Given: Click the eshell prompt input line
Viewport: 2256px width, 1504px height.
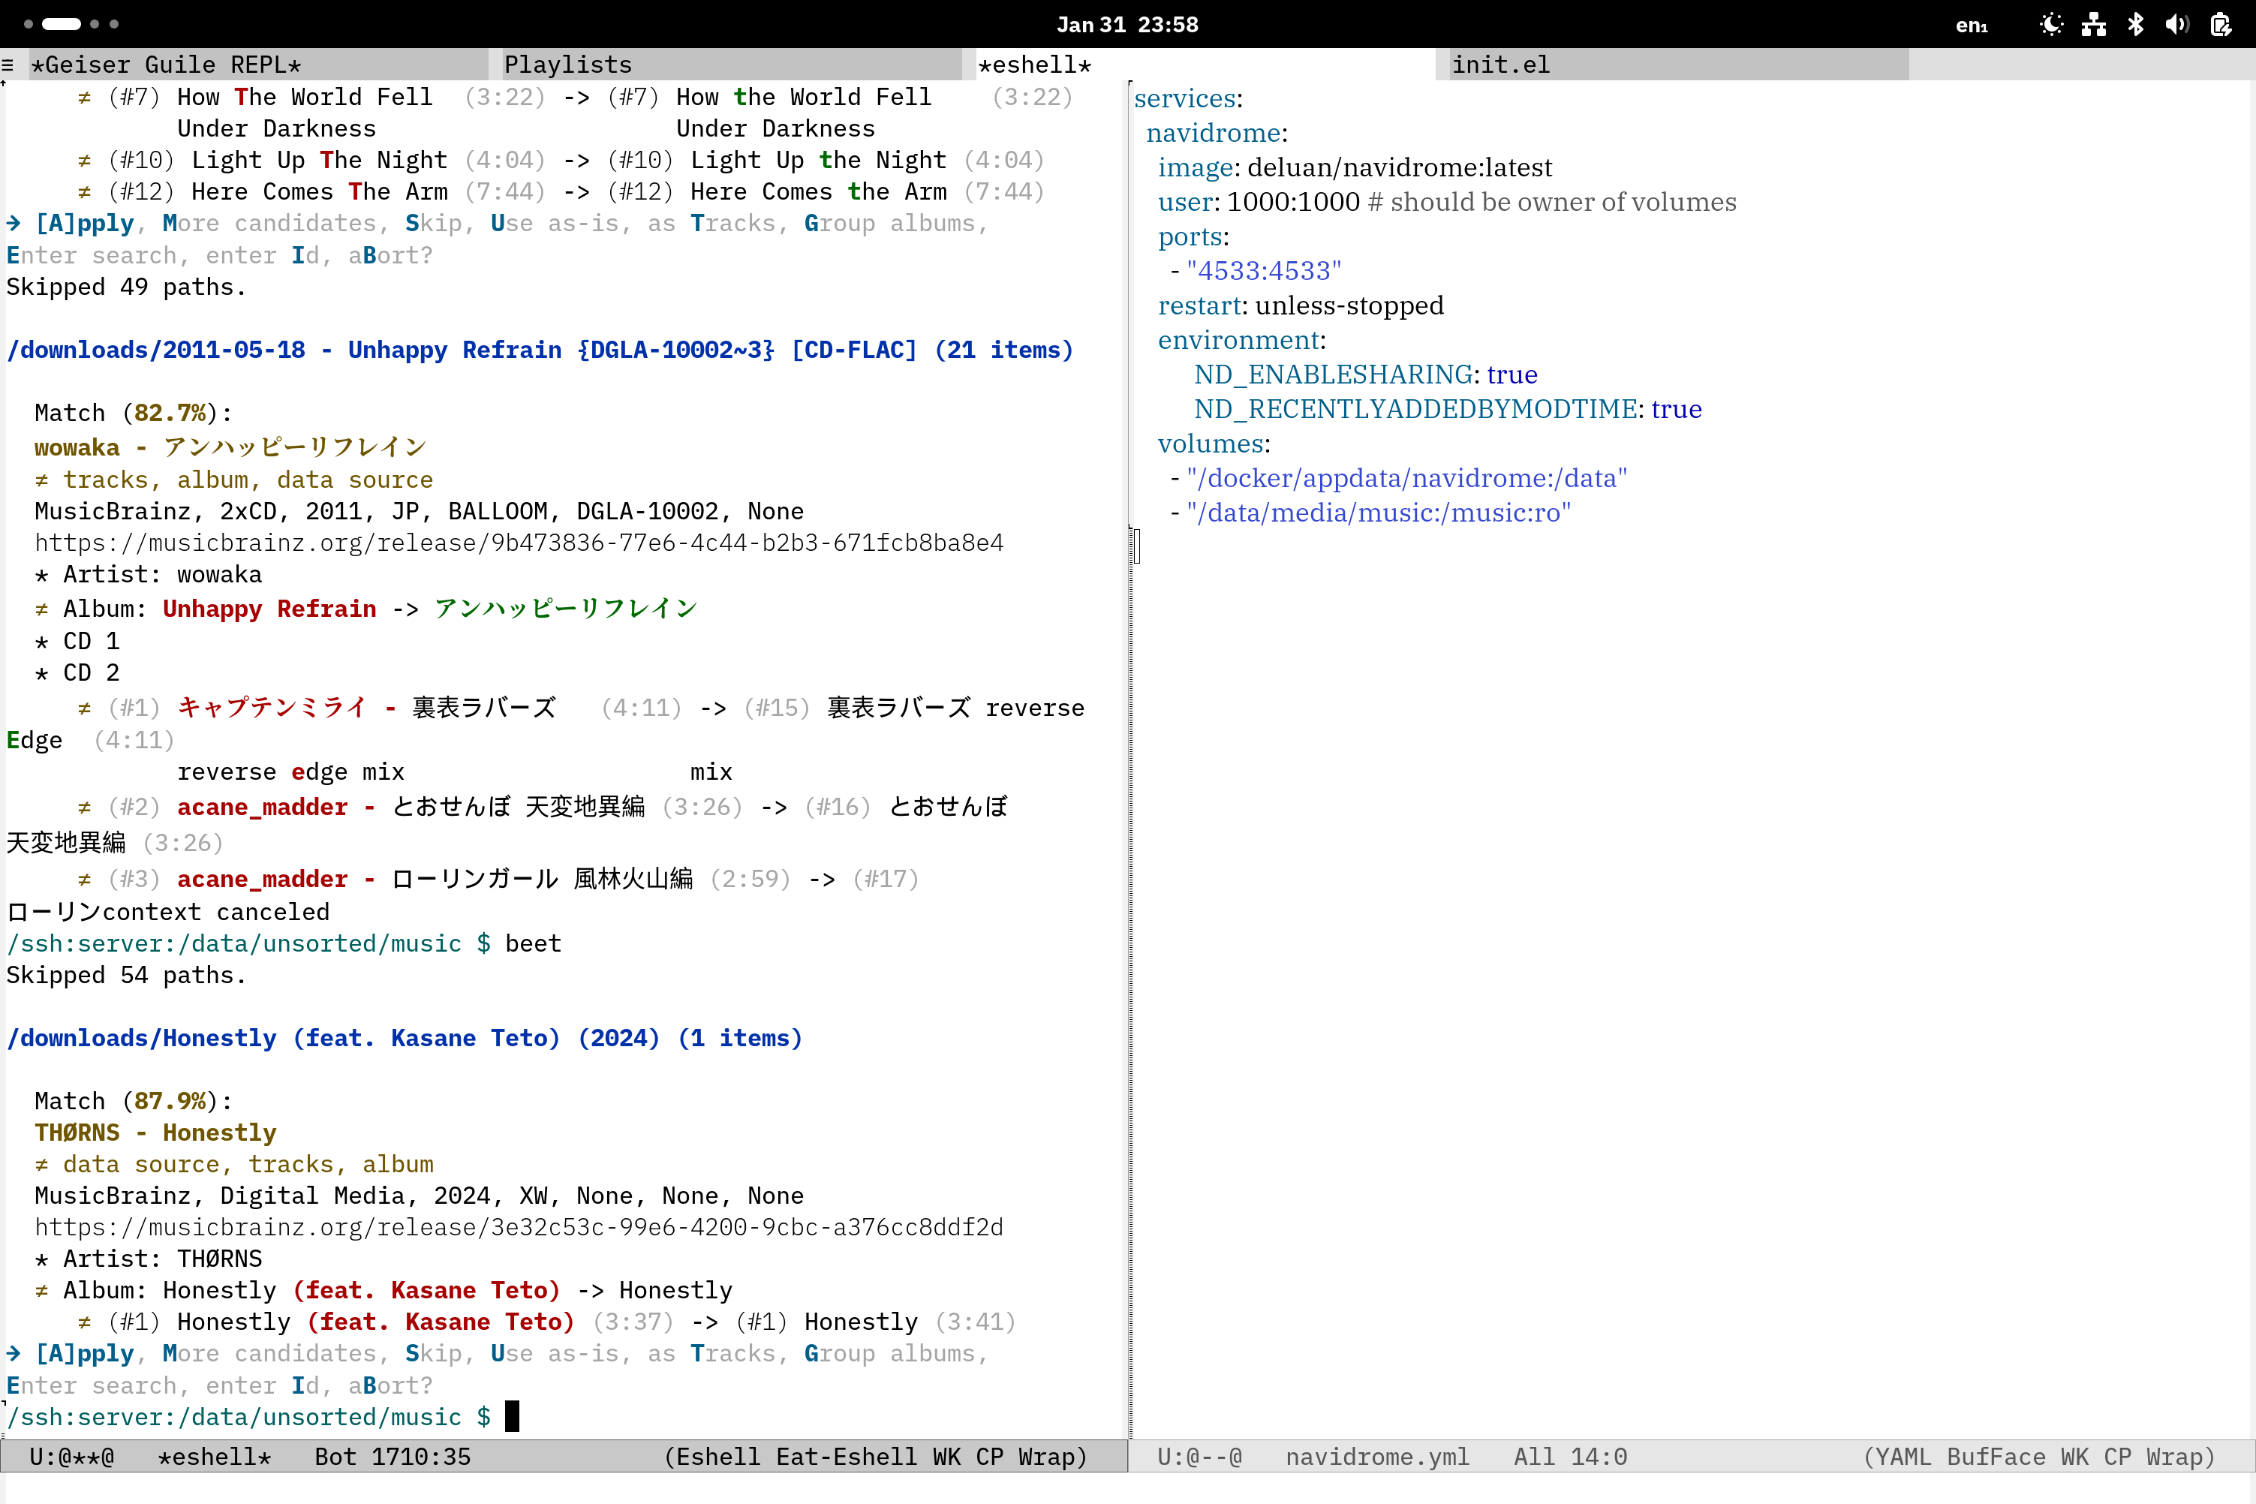Looking at the screenshot, I should tap(513, 1417).
